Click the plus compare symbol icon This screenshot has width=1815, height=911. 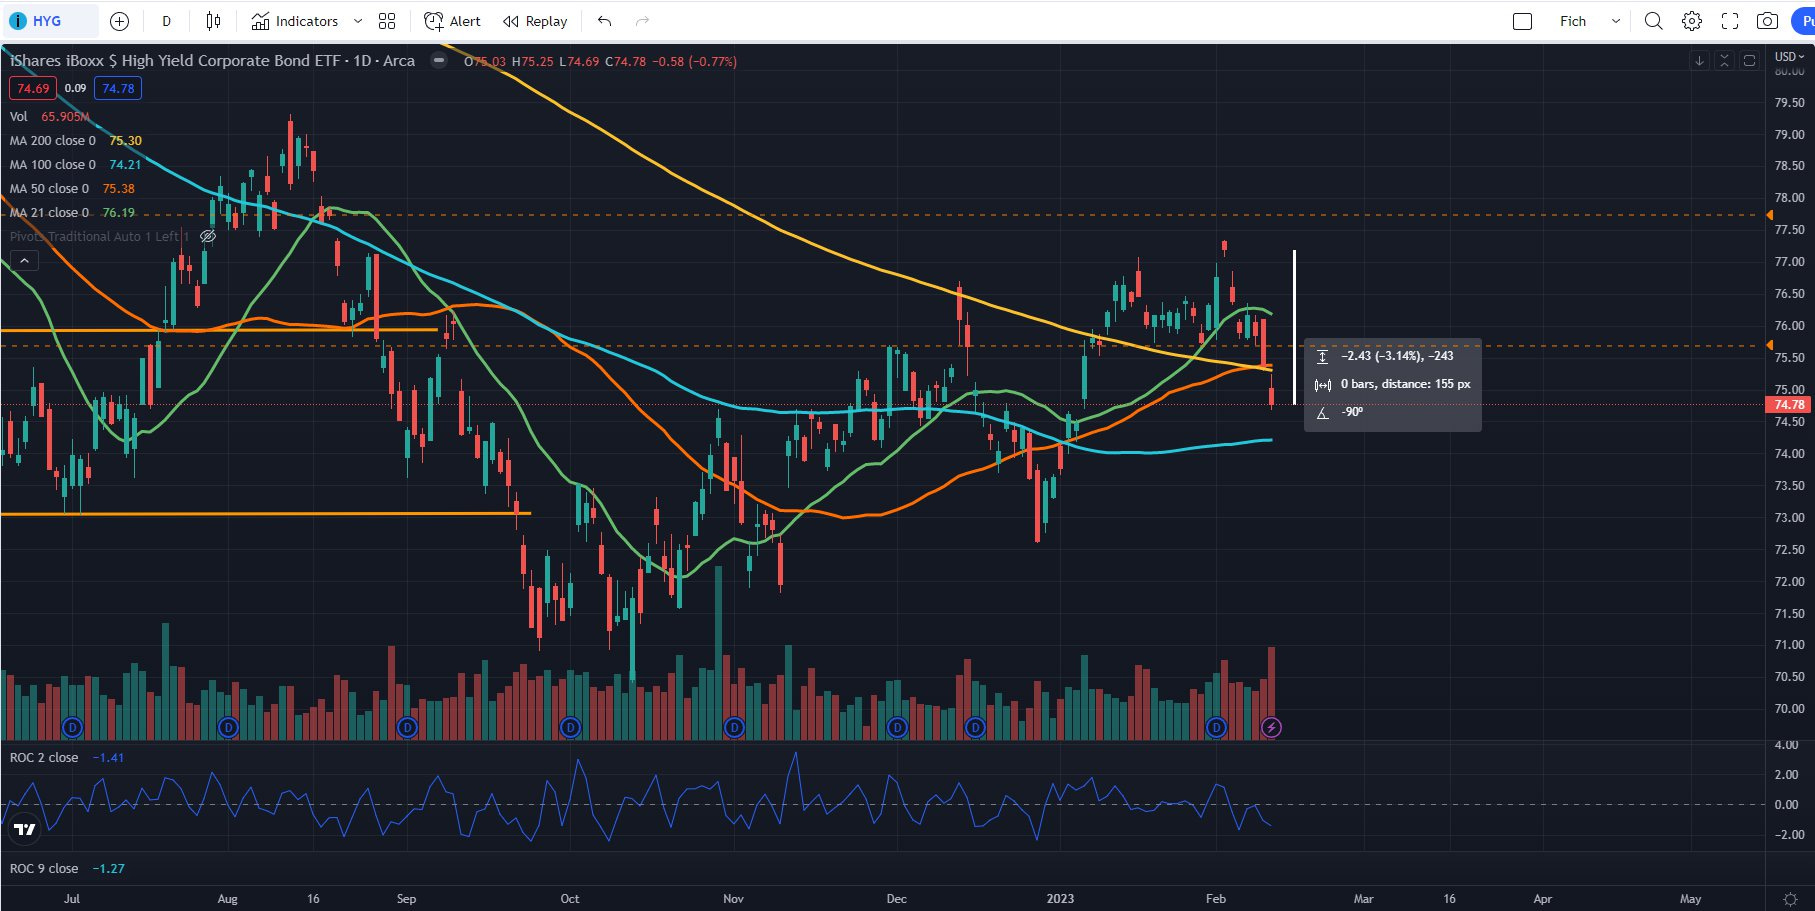(119, 21)
